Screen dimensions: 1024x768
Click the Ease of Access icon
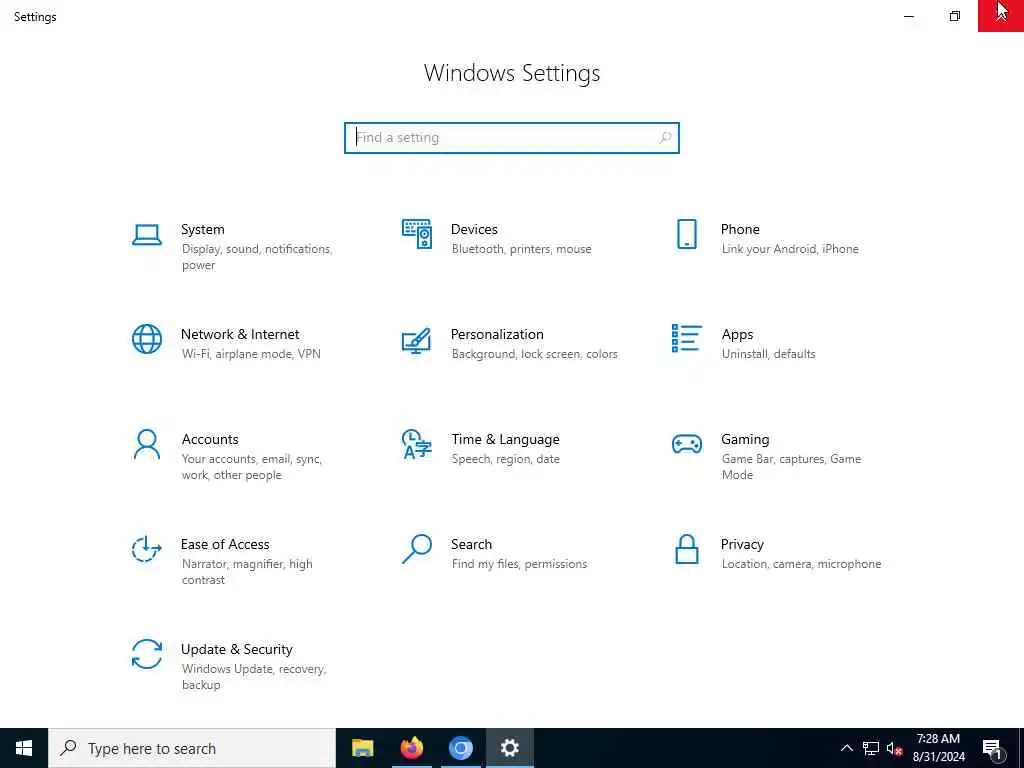click(x=147, y=549)
